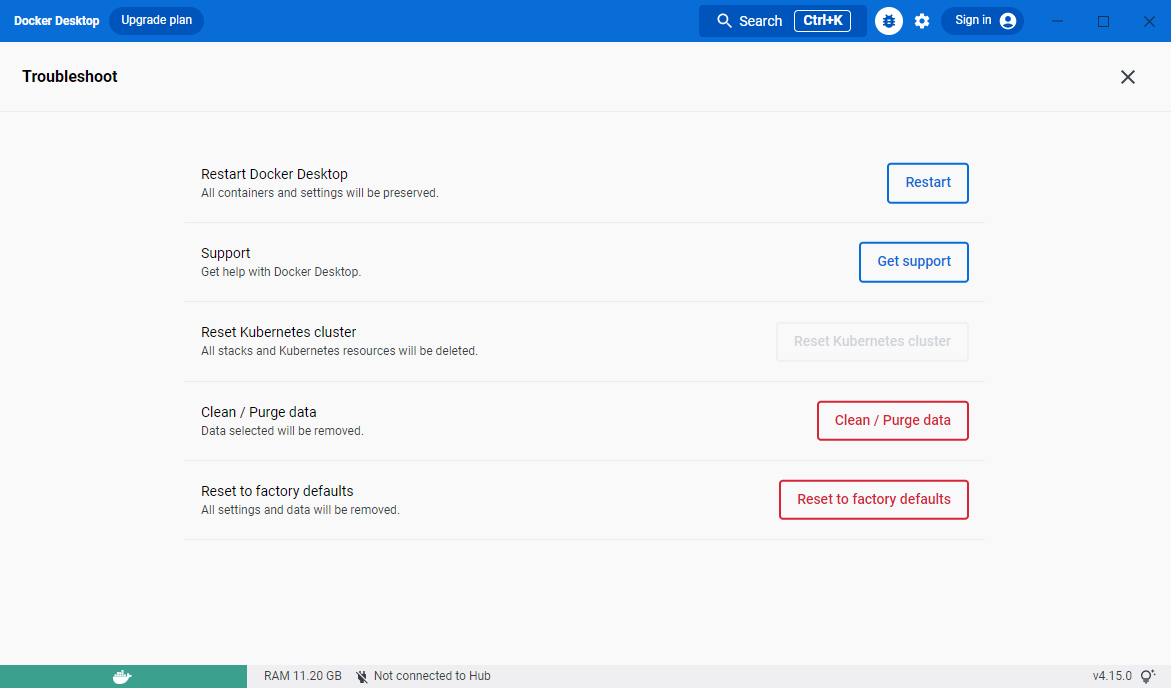This screenshot has height=688, width=1171.
Task: Click the Ctrl+K shortcut badge
Action: coord(824,20)
